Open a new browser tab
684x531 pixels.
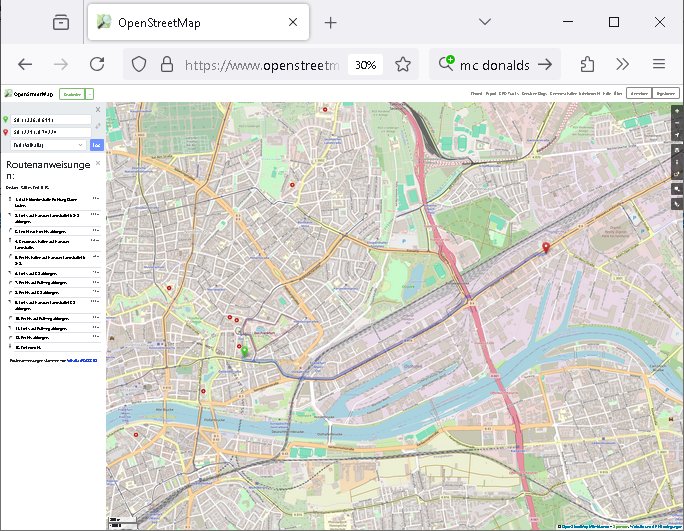pos(330,22)
